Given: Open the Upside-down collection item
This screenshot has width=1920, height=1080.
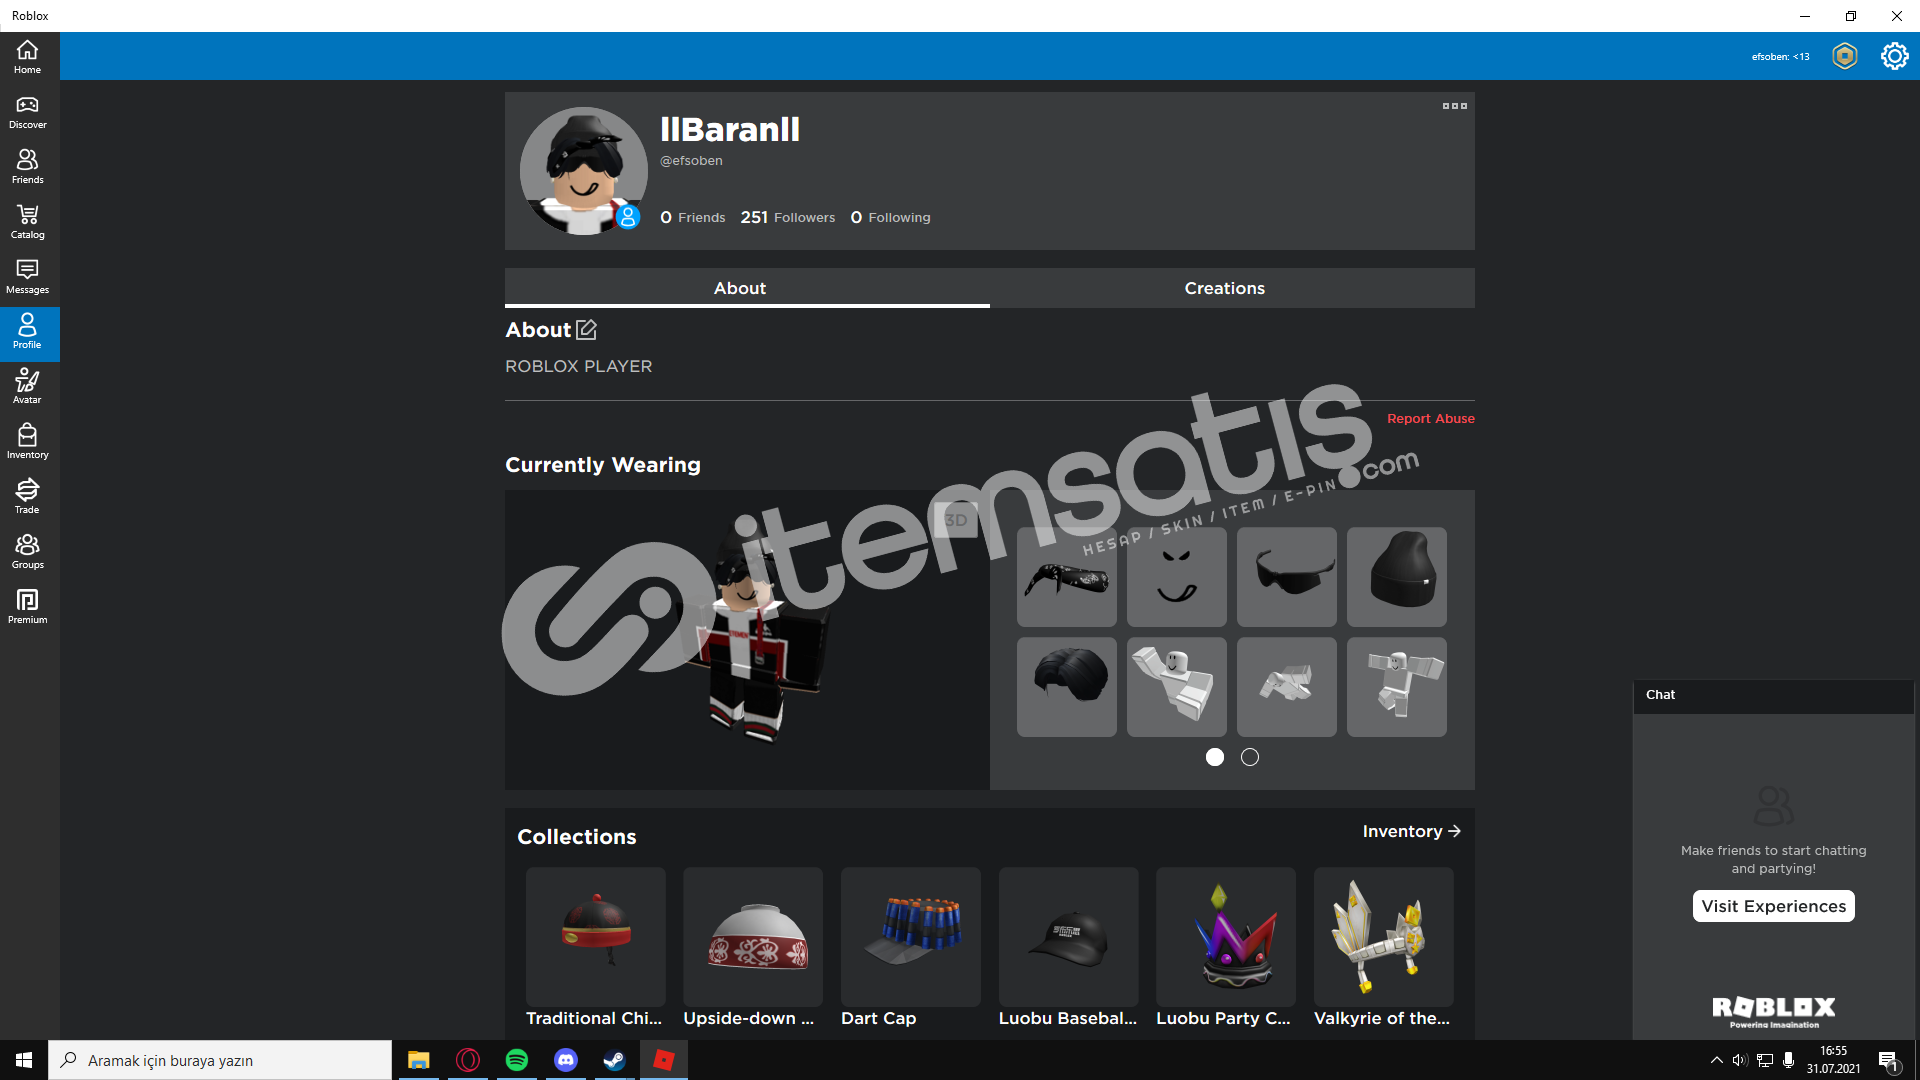Looking at the screenshot, I should [x=753, y=947].
